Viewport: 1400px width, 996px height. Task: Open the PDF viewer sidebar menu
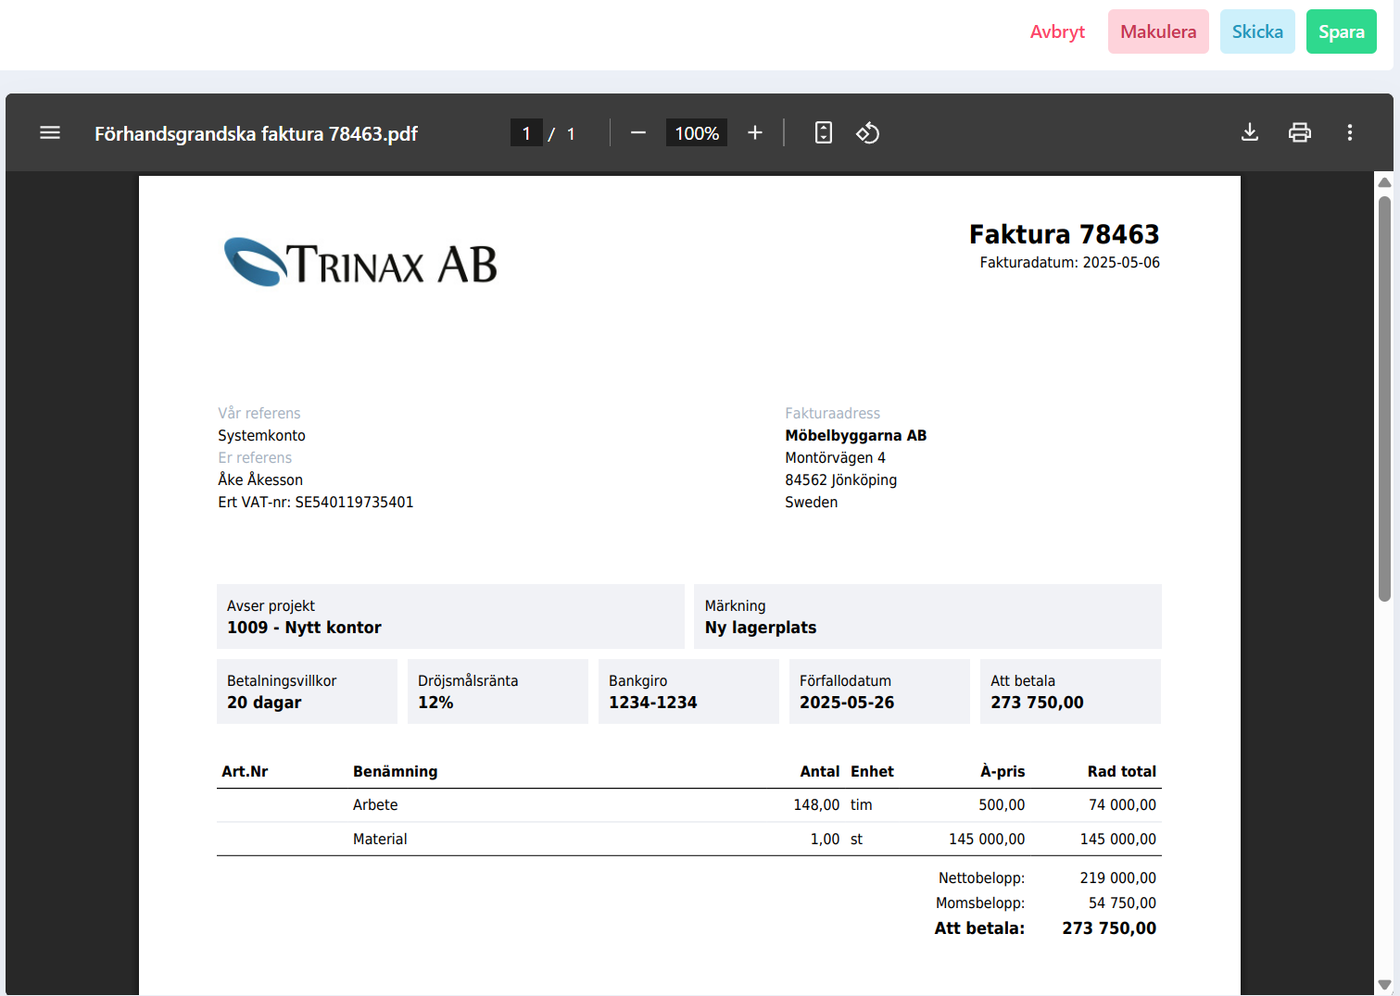[50, 133]
